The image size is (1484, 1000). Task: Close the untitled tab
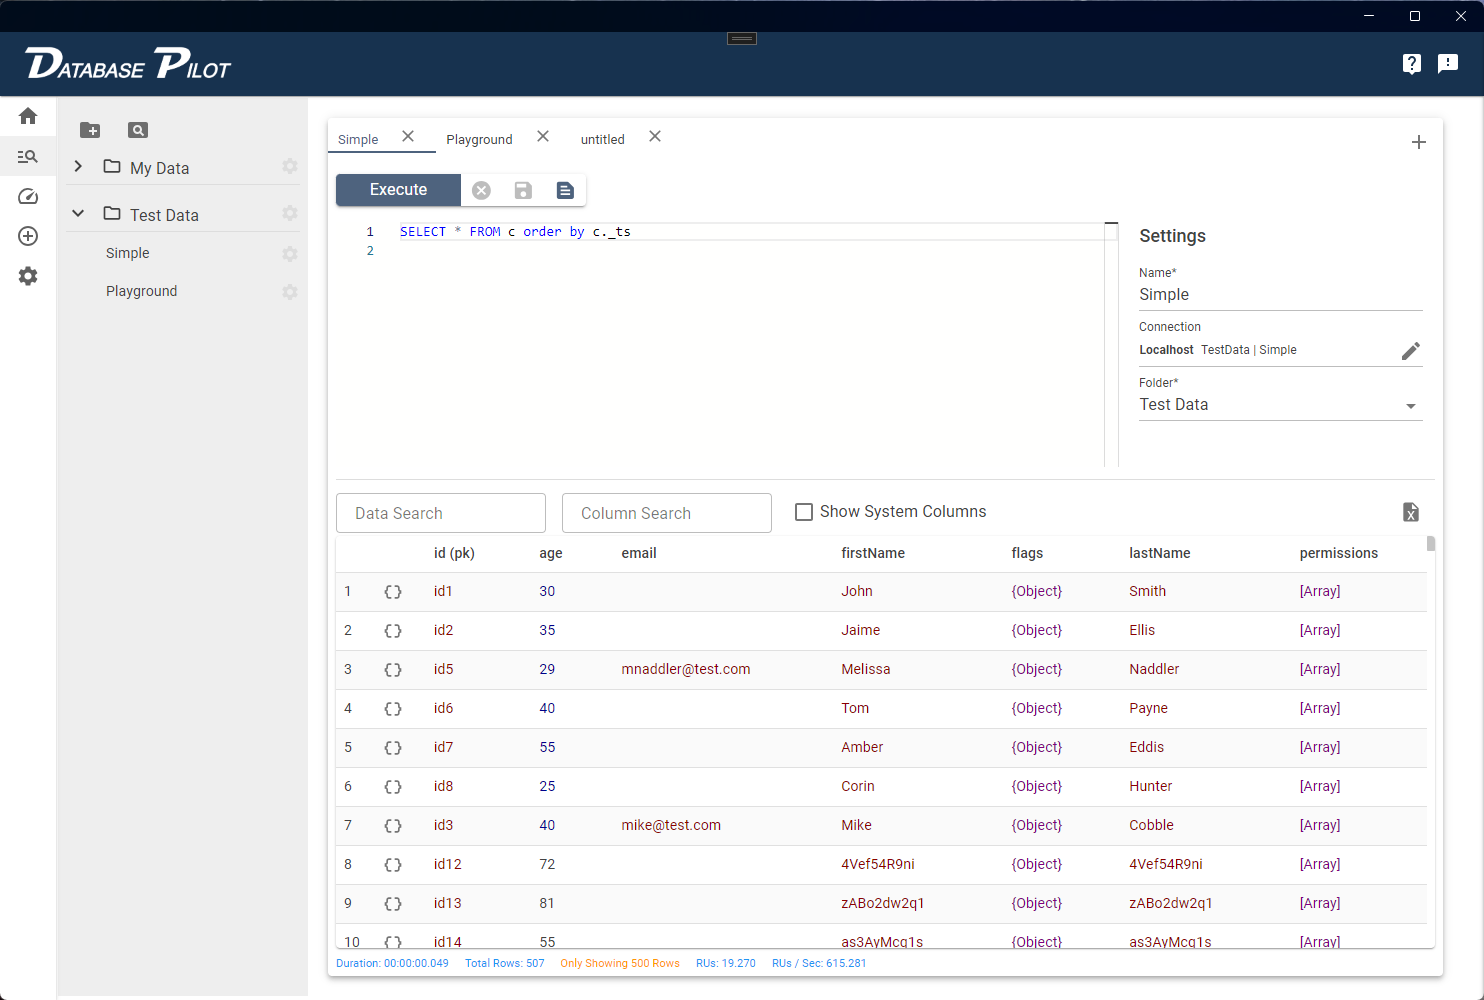pos(655,136)
